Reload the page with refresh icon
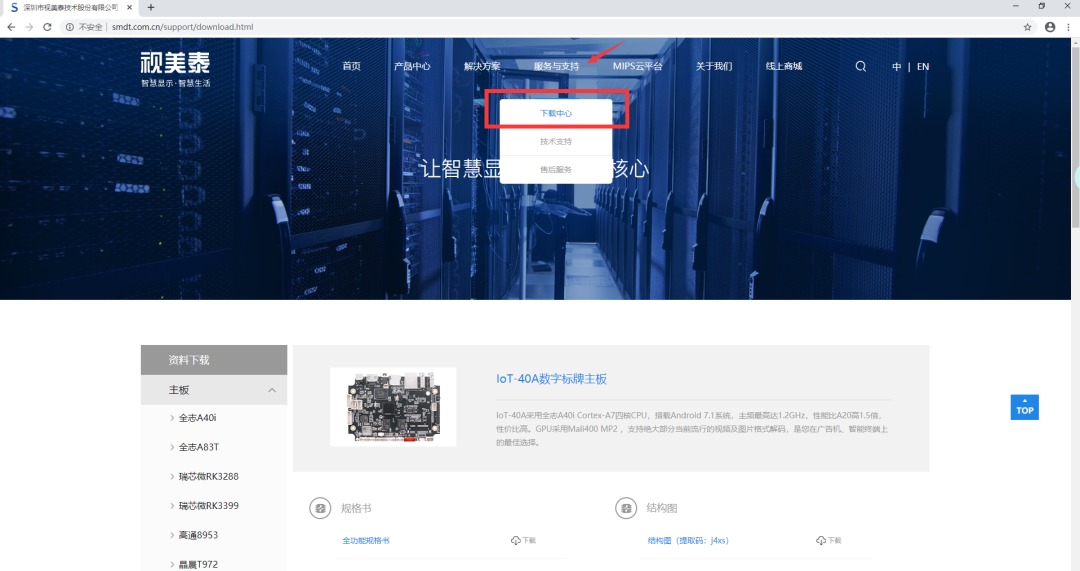The width and height of the screenshot is (1080, 571). [47, 27]
